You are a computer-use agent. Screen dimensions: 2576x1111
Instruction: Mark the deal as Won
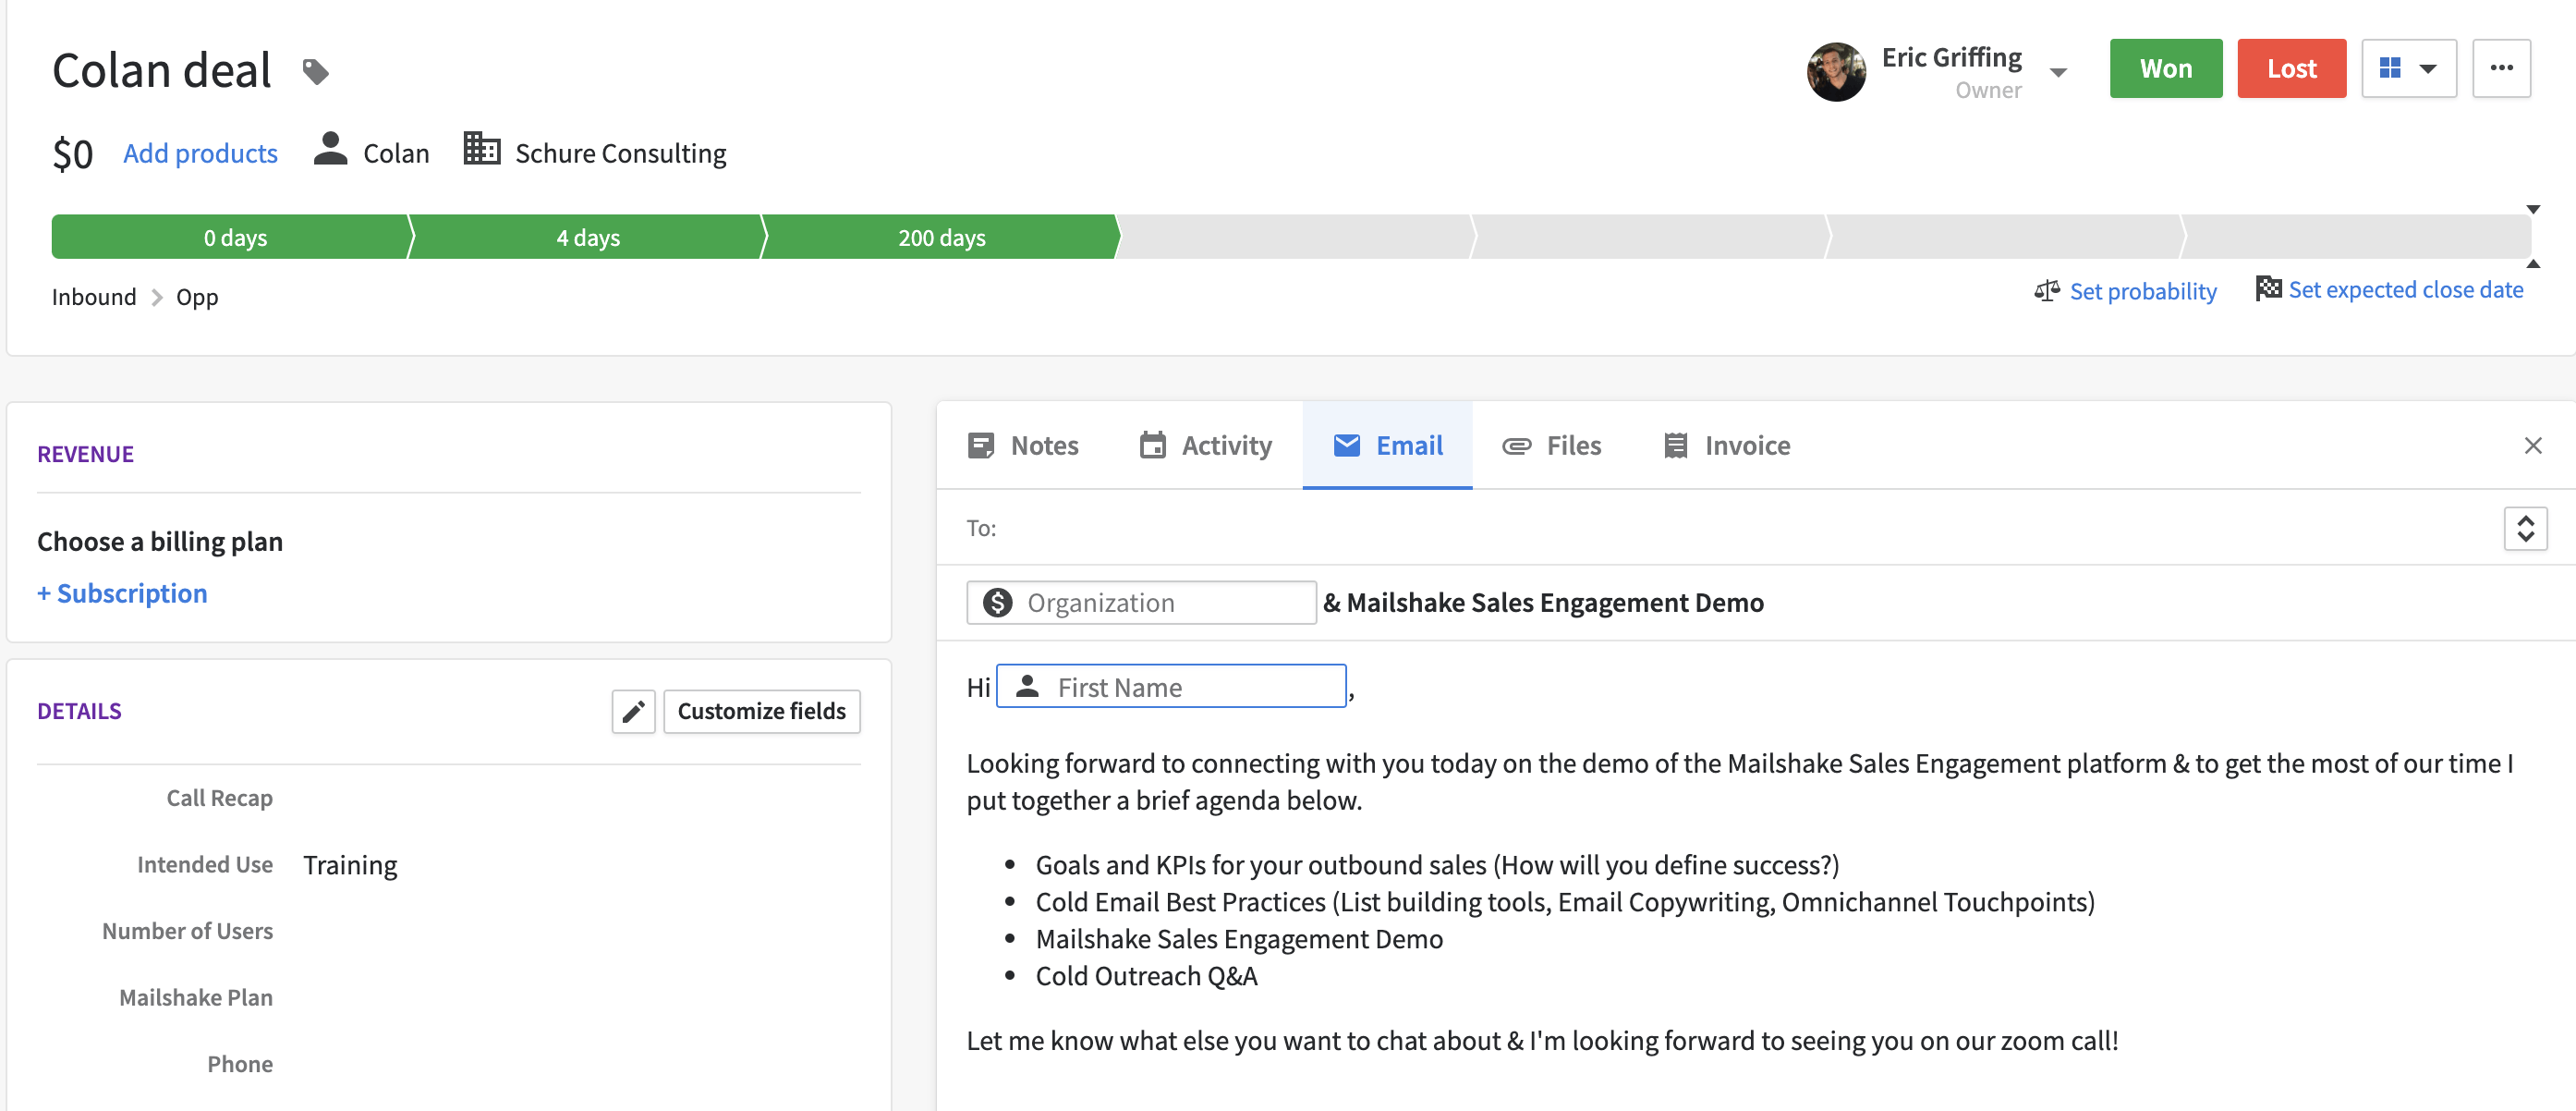click(2165, 68)
